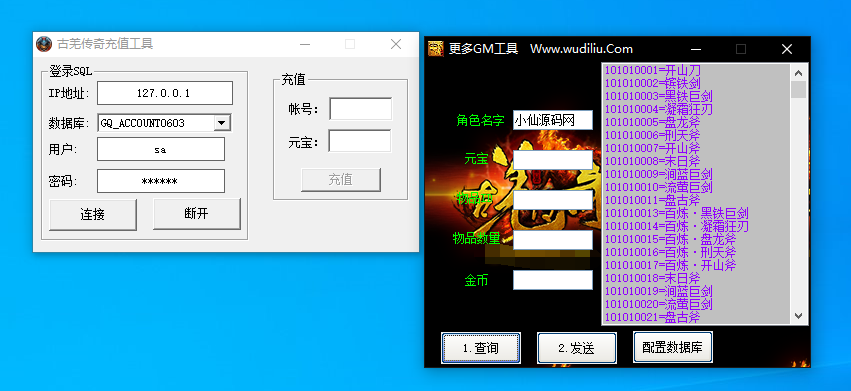Click the 用户 field containing sa
This screenshot has width=851, height=391.
pos(161,149)
